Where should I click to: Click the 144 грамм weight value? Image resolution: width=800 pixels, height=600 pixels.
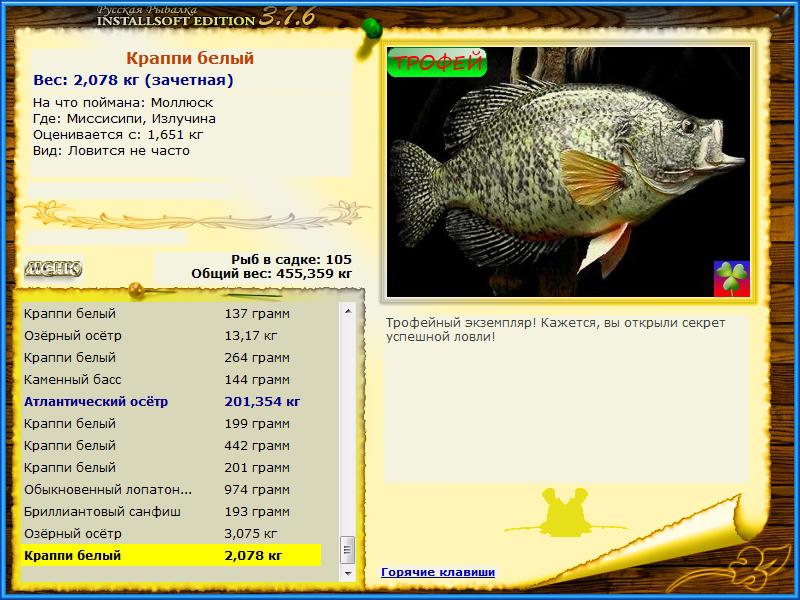[x=257, y=379]
